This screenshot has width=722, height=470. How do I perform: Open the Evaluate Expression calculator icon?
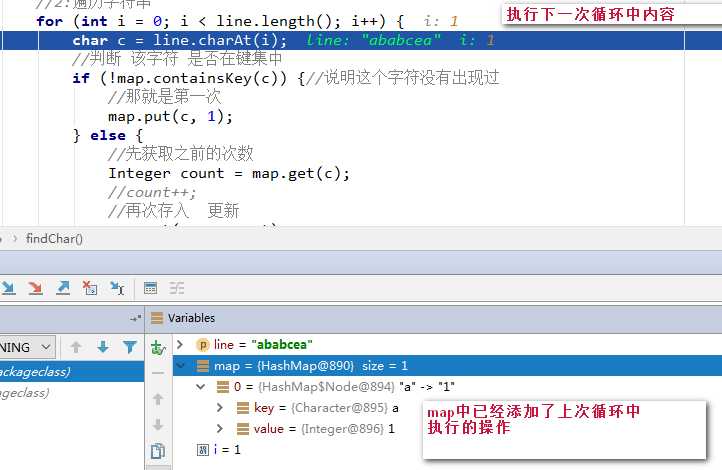pyautogui.click(x=150, y=288)
